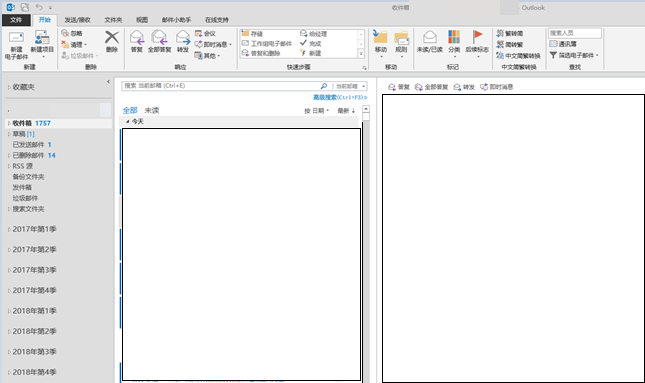Click the 后续标志 red flag icon
This screenshot has width=645, height=383.
pos(477,37)
